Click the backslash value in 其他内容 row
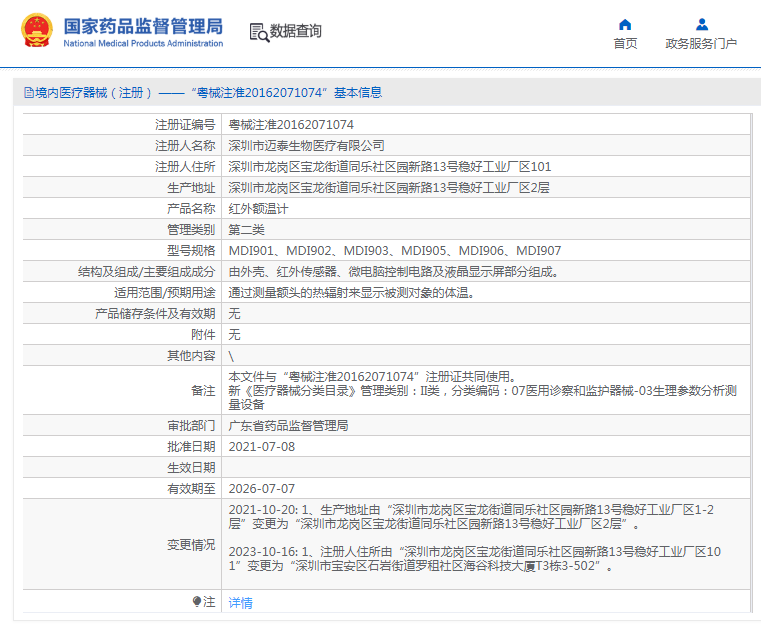This screenshot has height=624, width=761. (231, 356)
